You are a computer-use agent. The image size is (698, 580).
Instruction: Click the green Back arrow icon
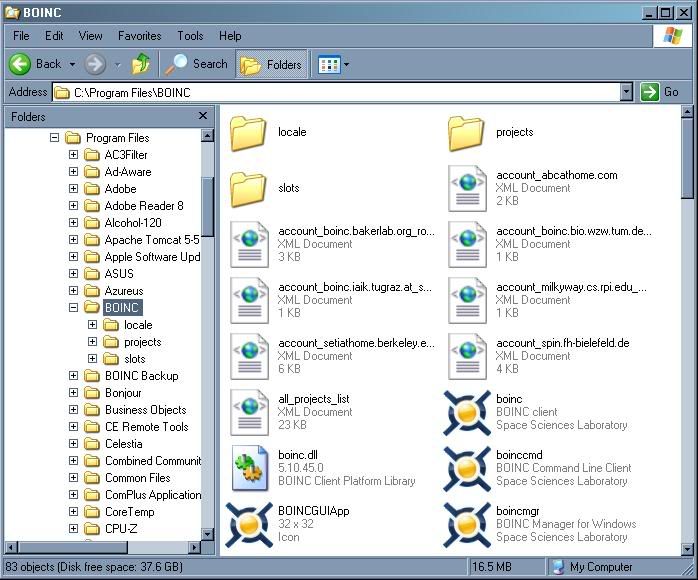[x=20, y=65]
